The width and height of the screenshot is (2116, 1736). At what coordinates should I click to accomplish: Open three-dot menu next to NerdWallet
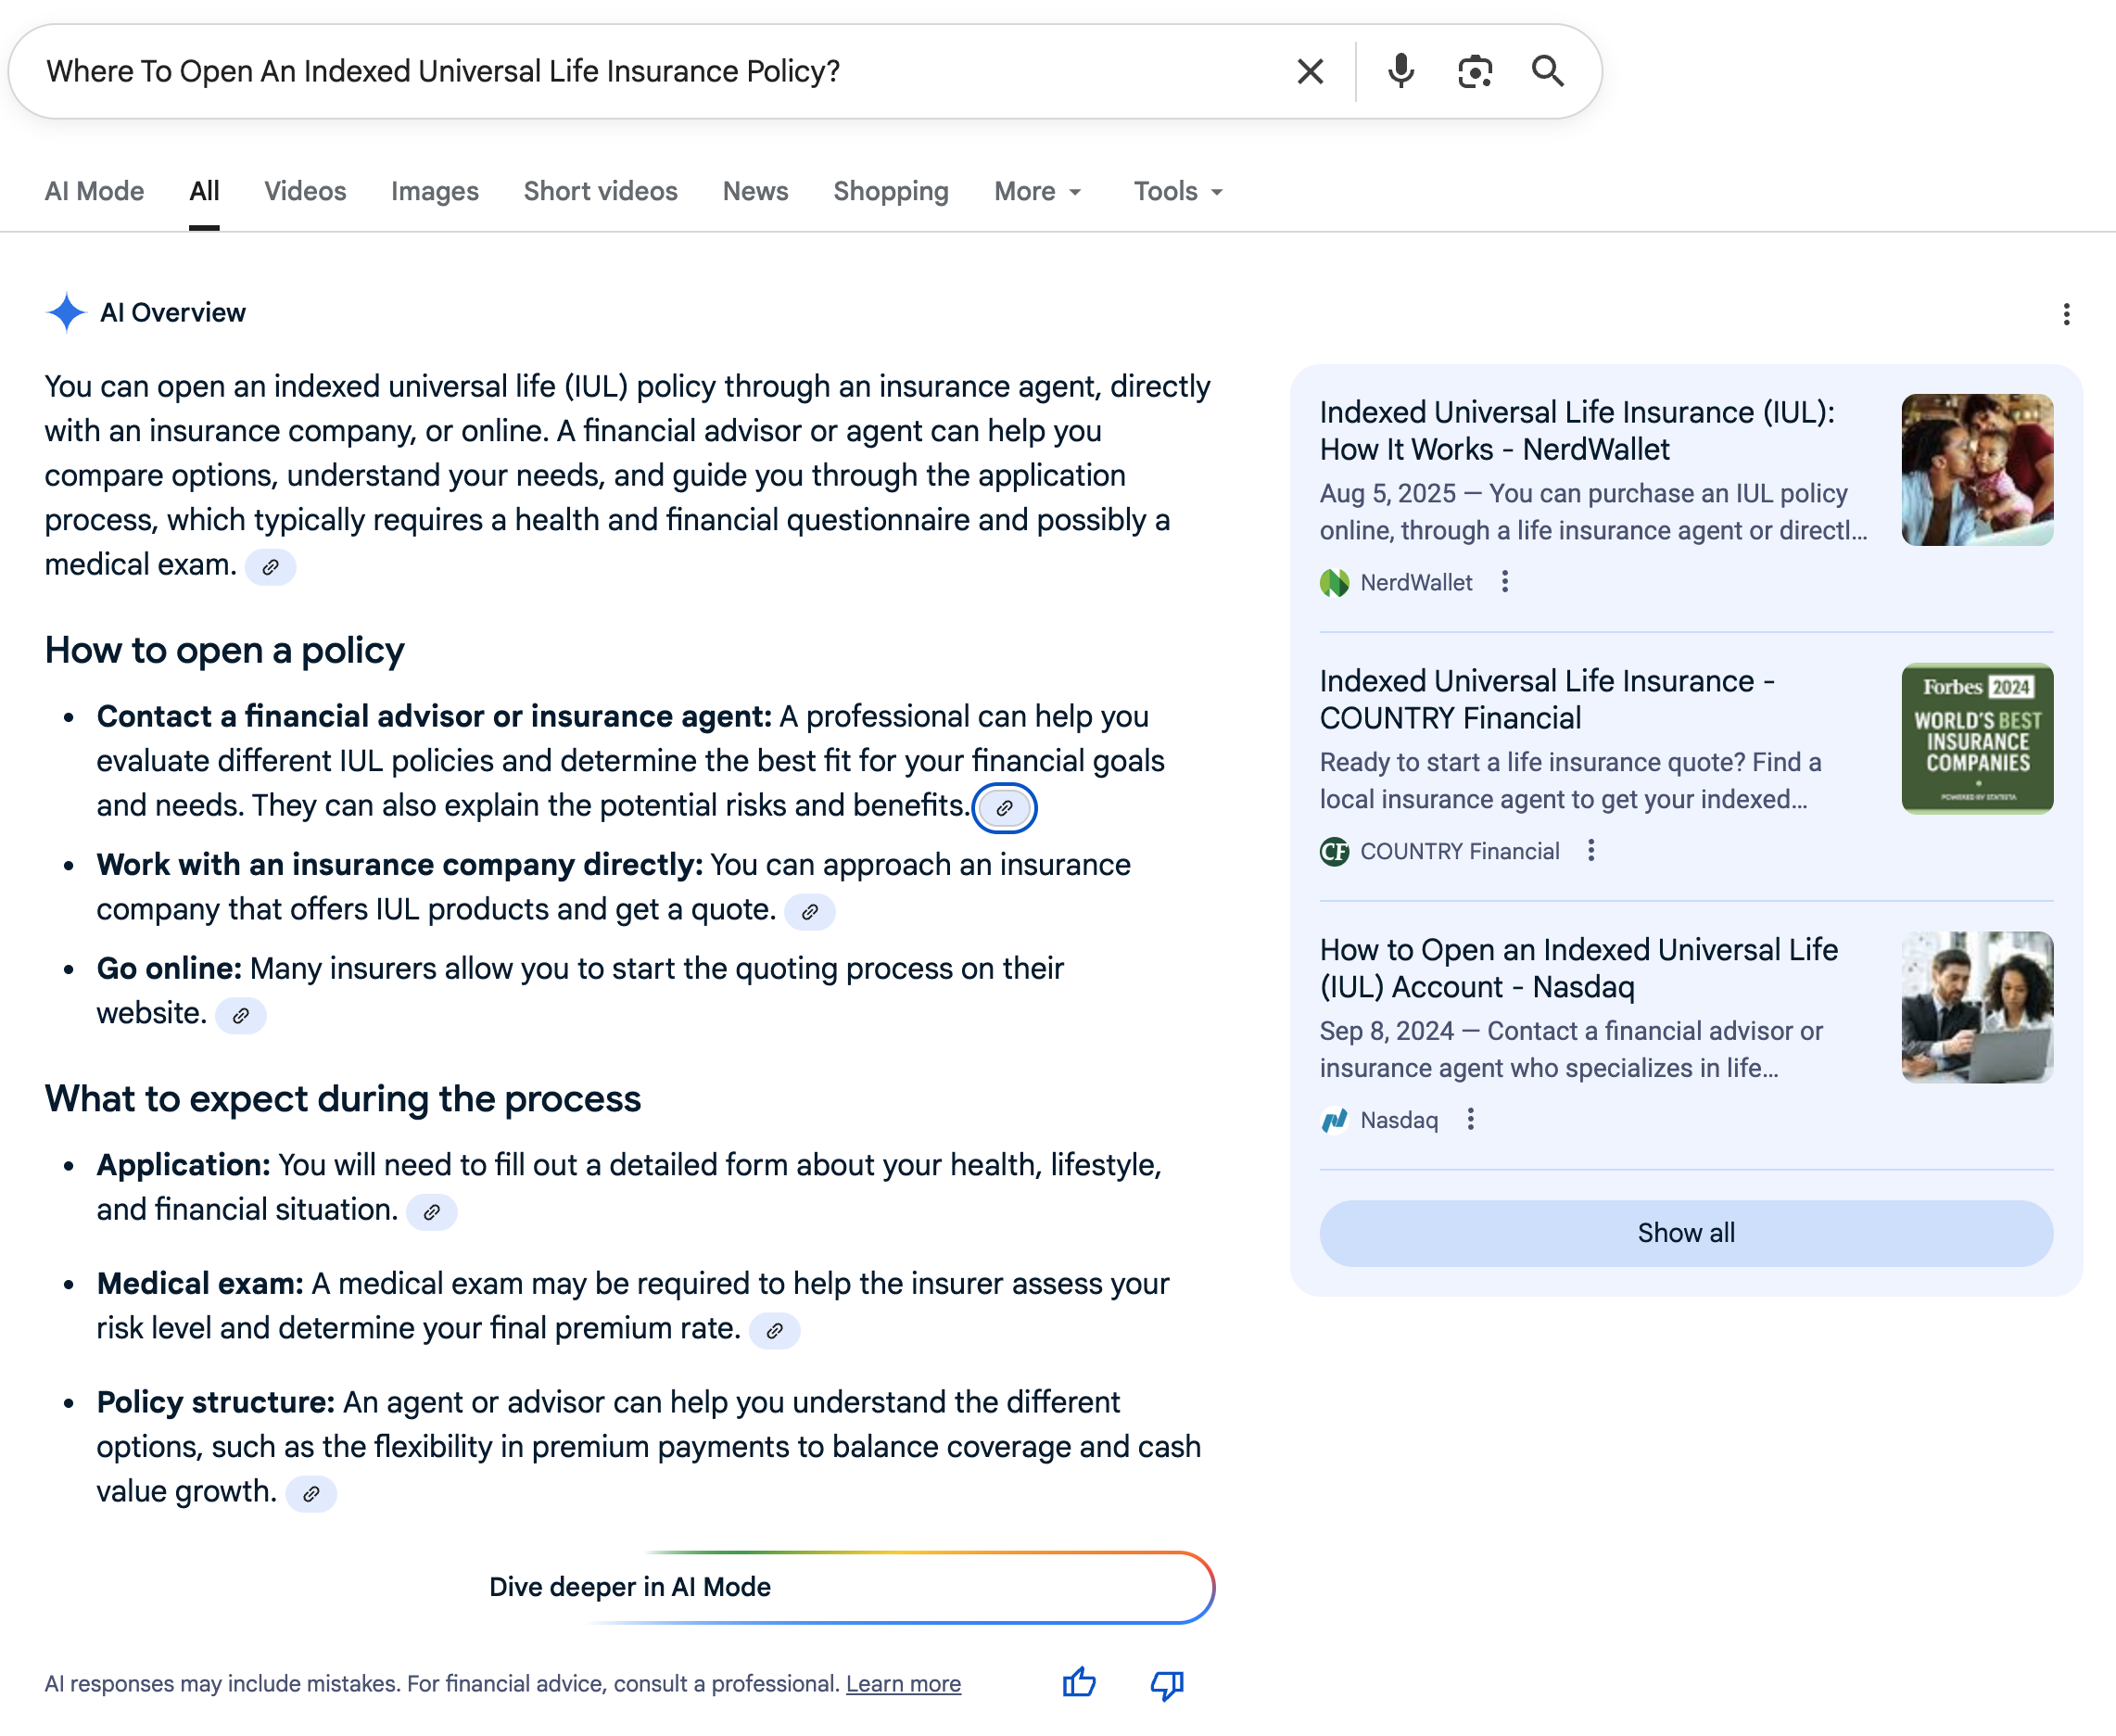coord(1505,582)
